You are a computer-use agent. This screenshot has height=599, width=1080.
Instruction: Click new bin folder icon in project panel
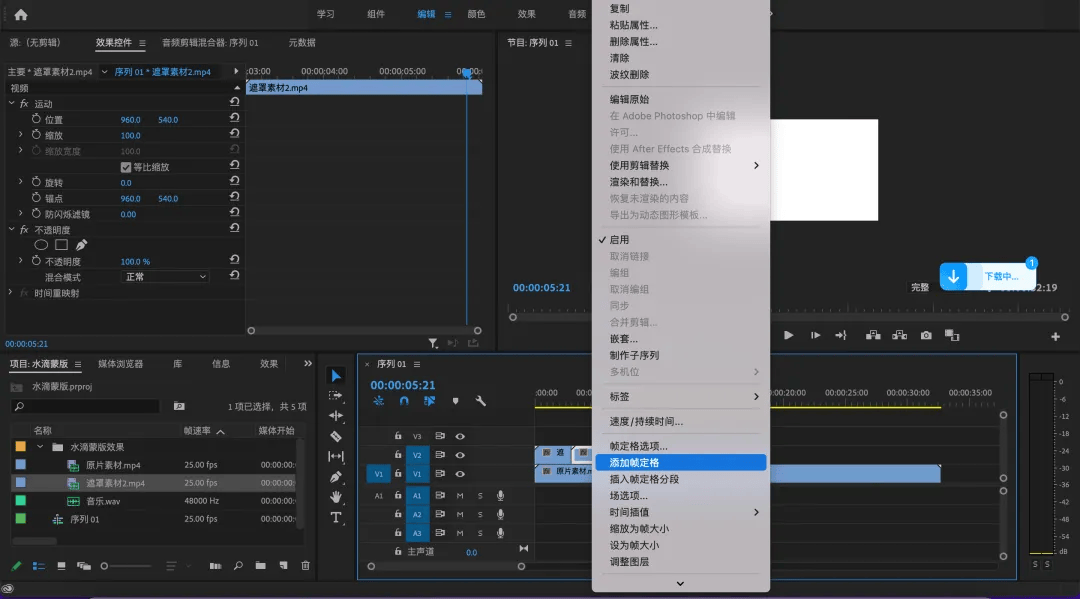260,566
